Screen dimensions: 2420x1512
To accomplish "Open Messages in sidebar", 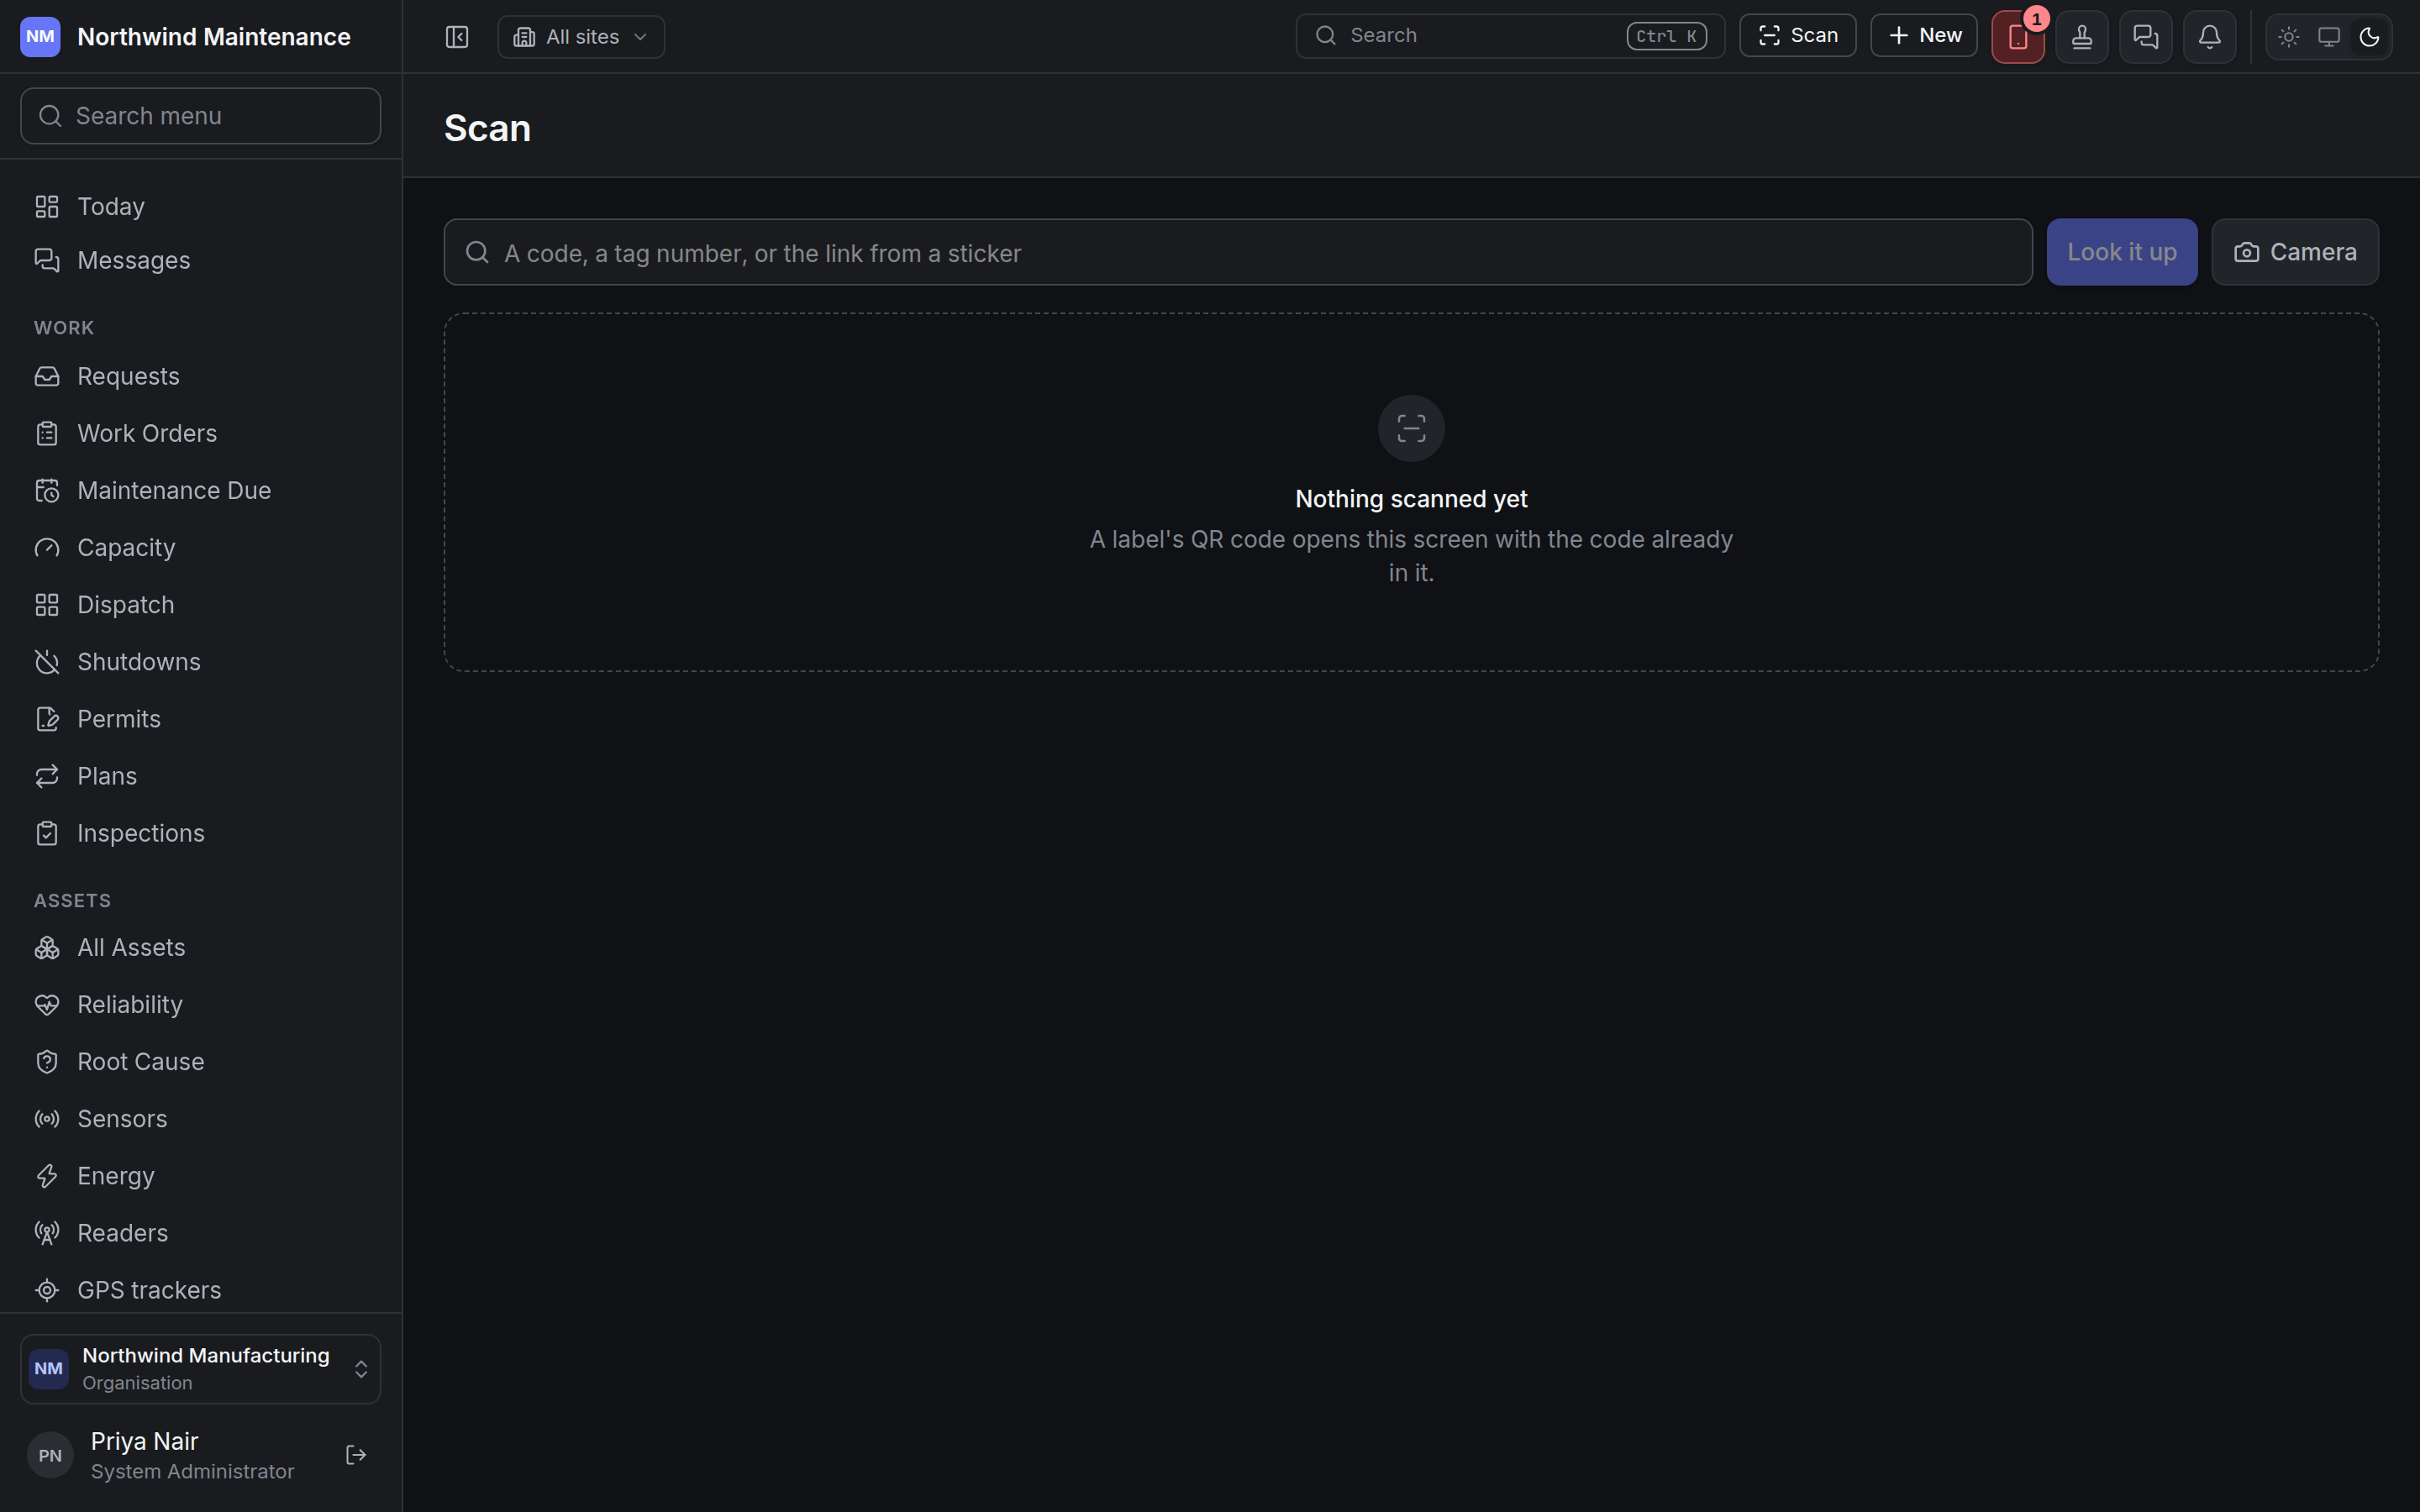I will (201, 260).
